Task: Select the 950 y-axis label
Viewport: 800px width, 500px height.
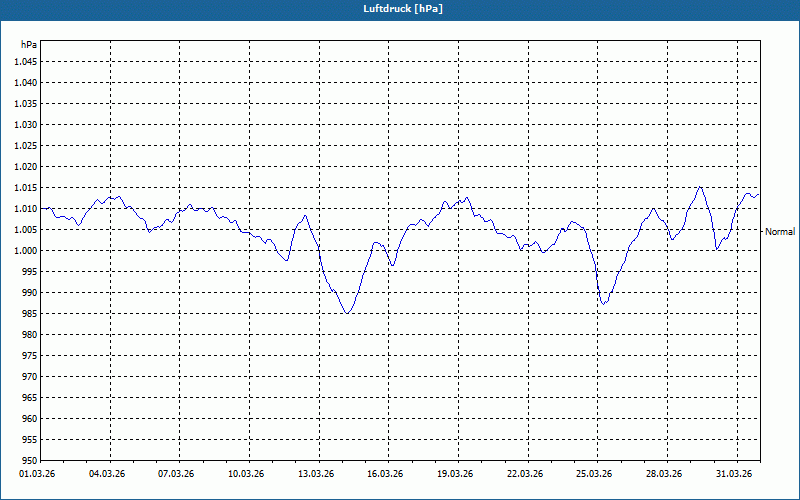Action: (30, 461)
